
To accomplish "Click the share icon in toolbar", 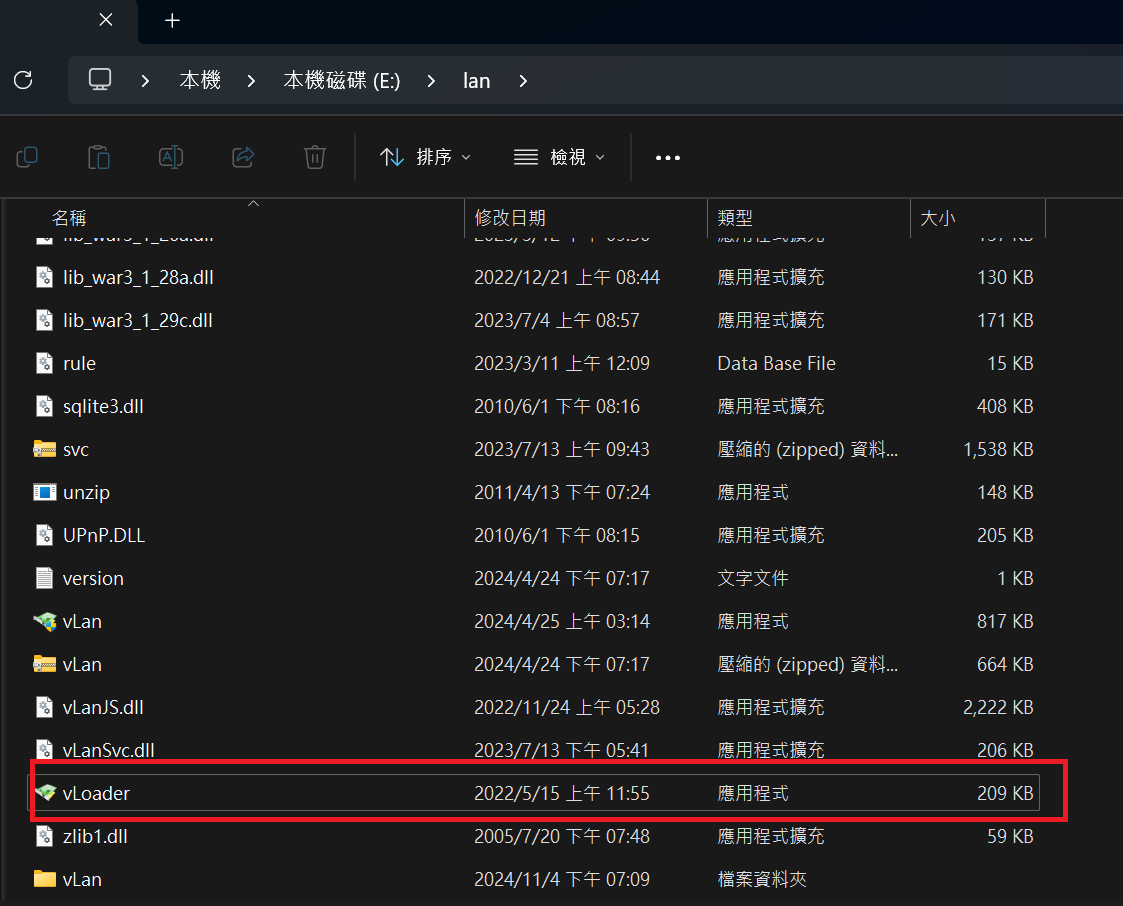I will click(243, 157).
